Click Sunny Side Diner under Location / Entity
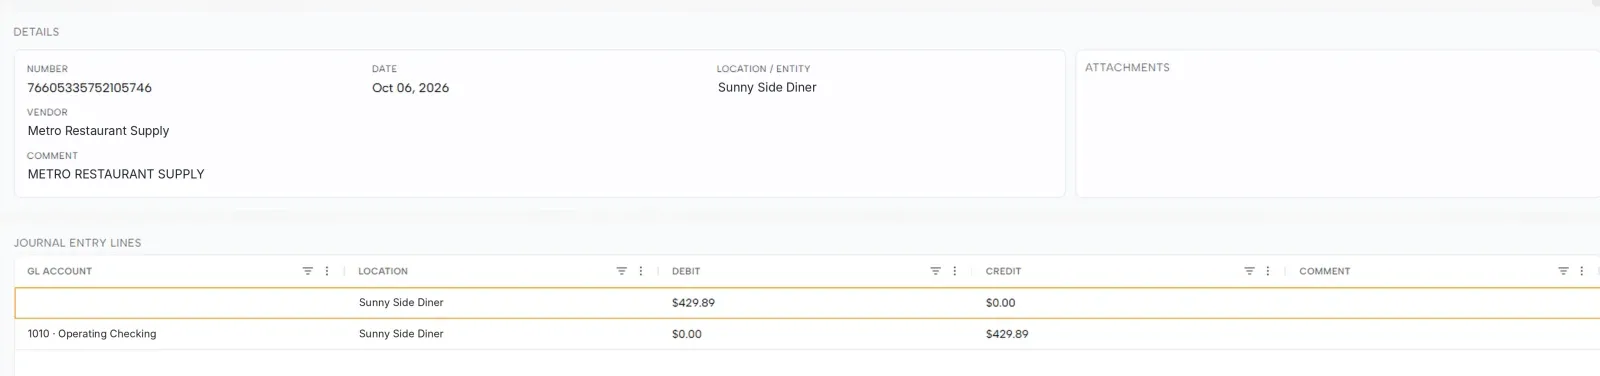Screen dimensions: 1600x376 pos(767,88)
